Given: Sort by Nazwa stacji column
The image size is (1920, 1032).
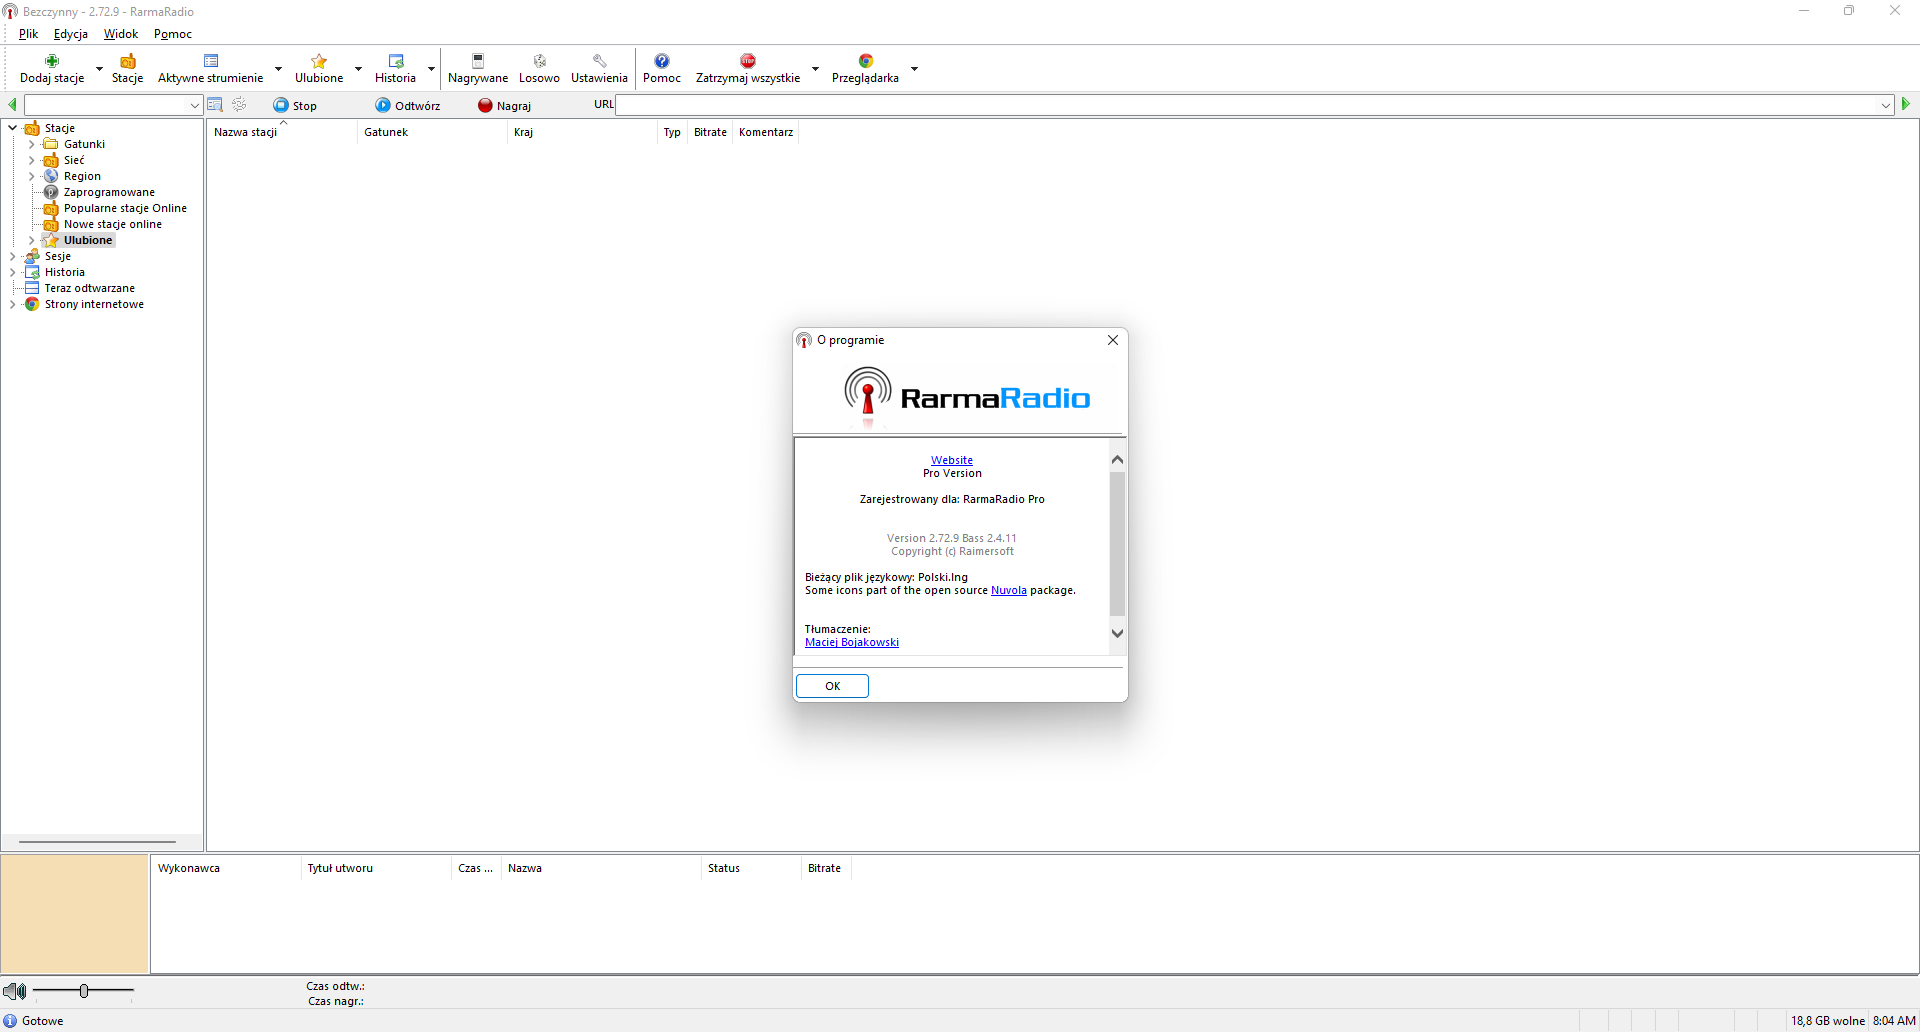Looking at the screenshot, I should (x=281, y=132).
